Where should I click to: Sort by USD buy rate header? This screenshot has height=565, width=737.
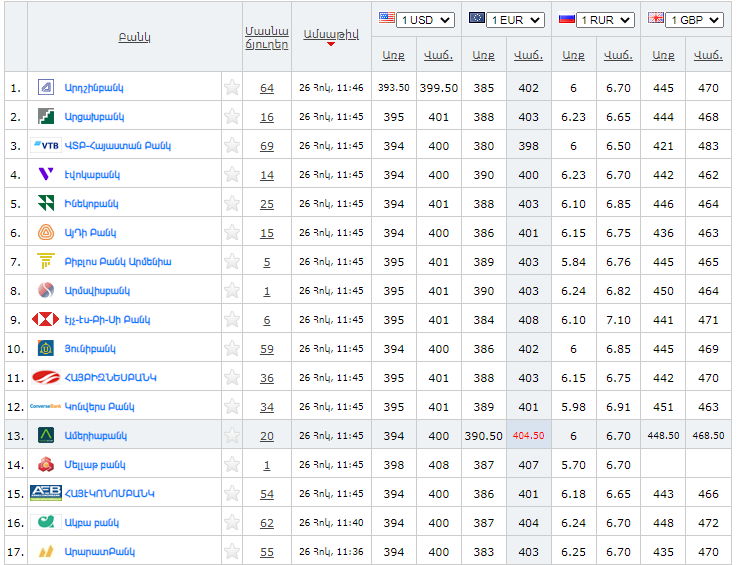click(x=393, y=55)
